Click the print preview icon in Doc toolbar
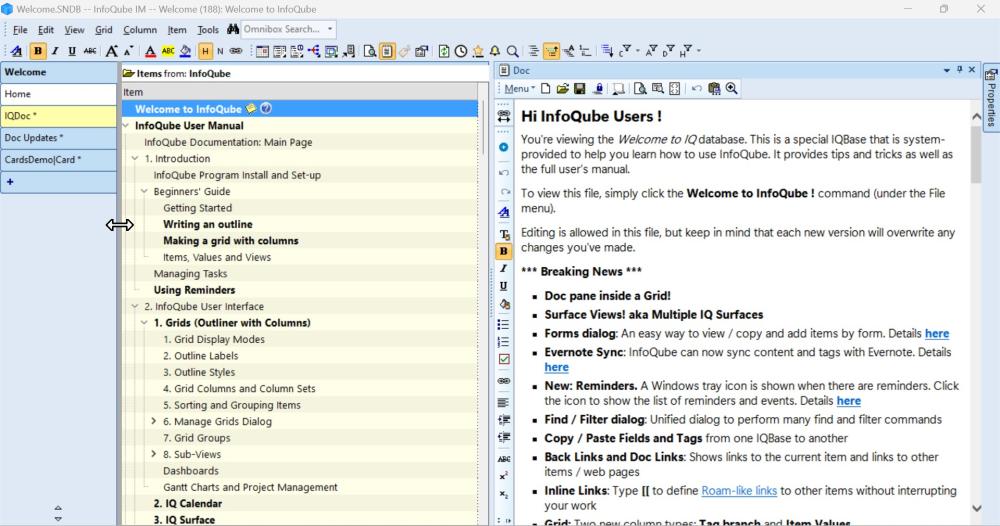This screenshot has width=1000, height=526. tap(640, 89)
